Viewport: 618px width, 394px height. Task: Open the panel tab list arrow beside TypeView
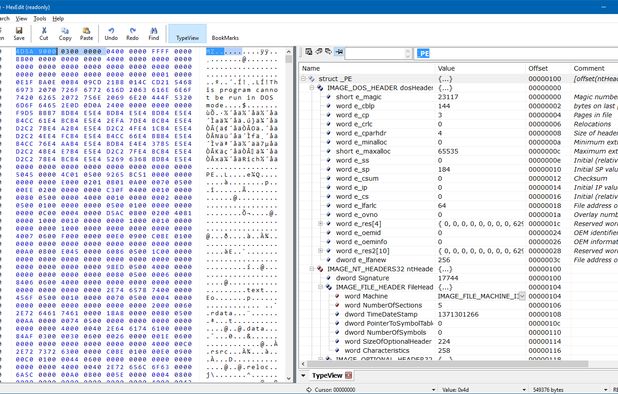tap(303, 375)
